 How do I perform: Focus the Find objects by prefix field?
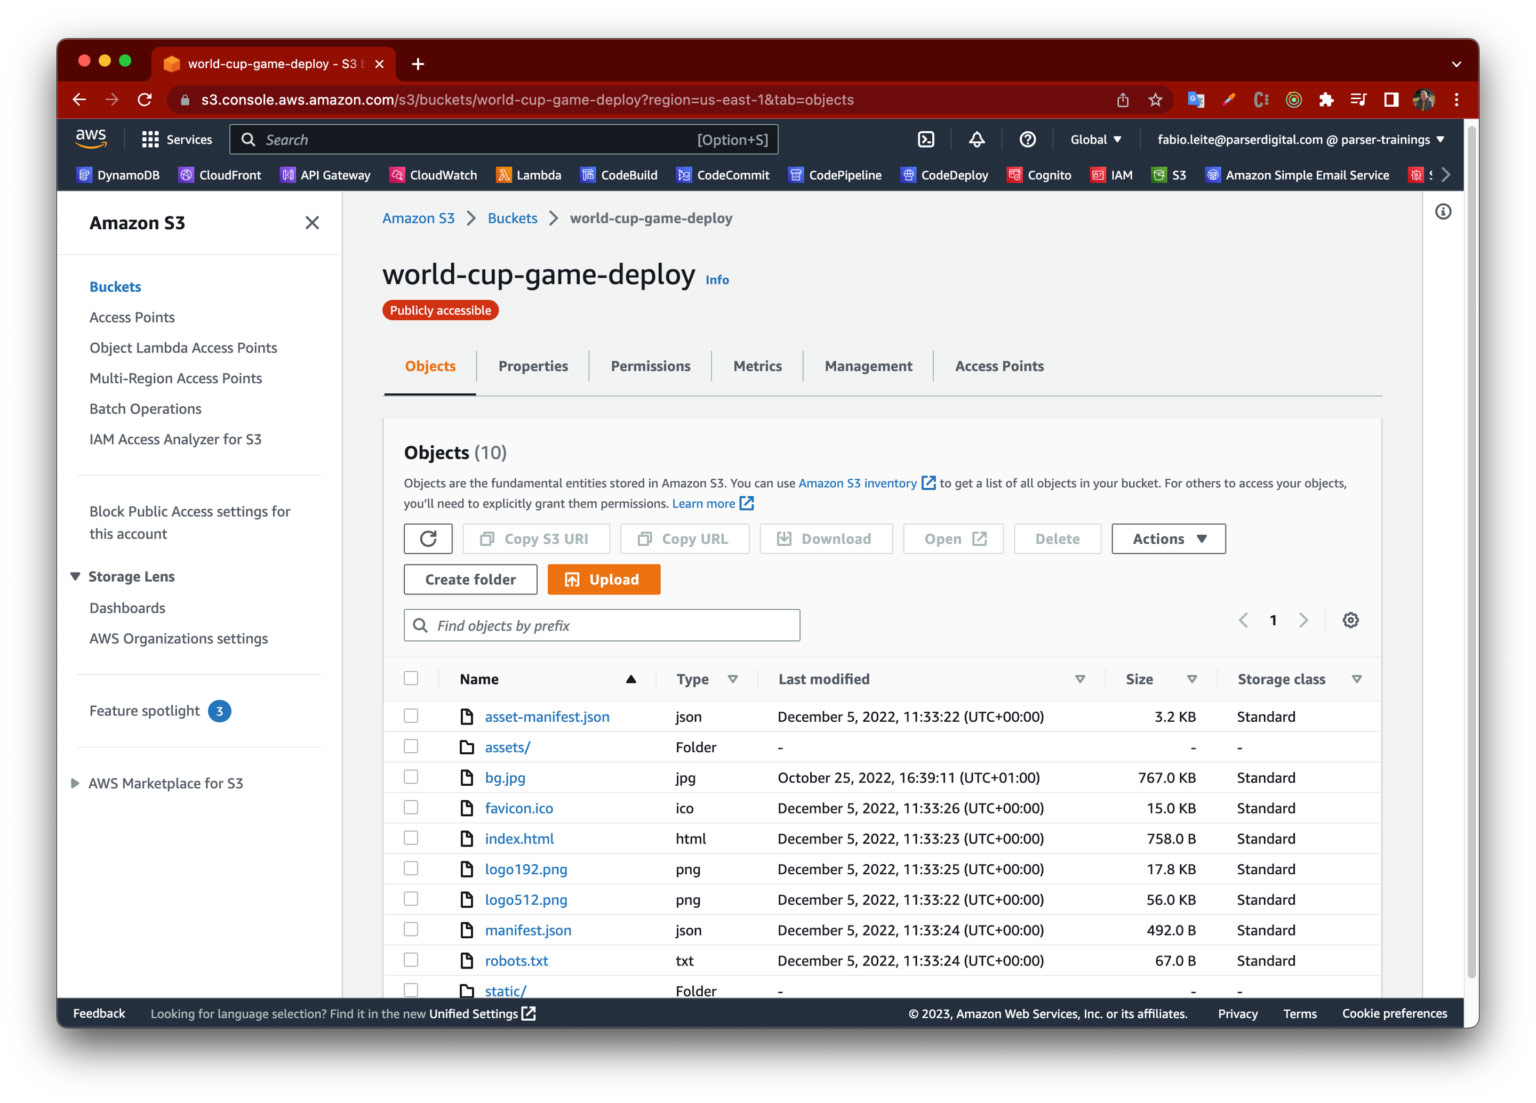(x=602, y=626)
